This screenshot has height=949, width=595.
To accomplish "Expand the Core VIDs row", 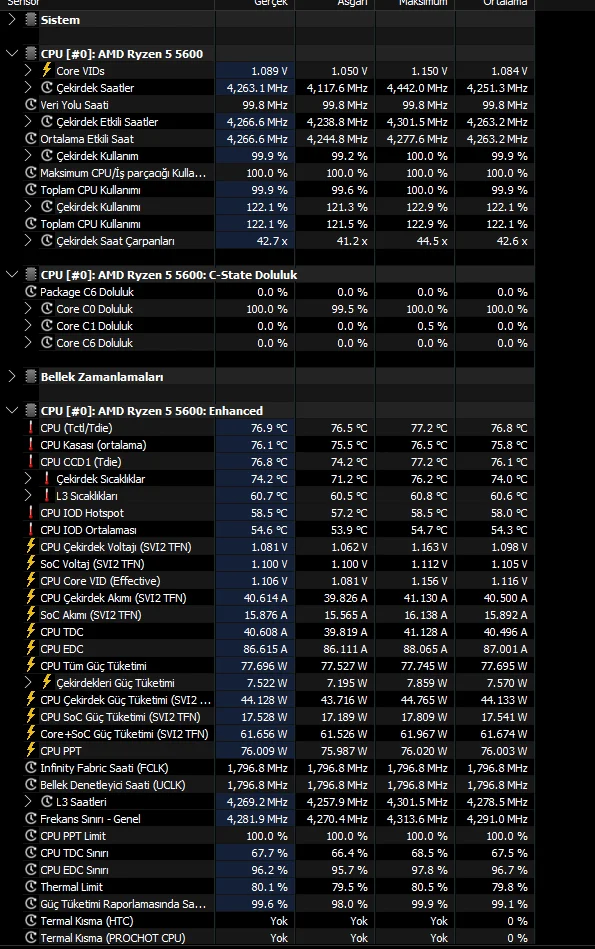I will tap(28, 71).
